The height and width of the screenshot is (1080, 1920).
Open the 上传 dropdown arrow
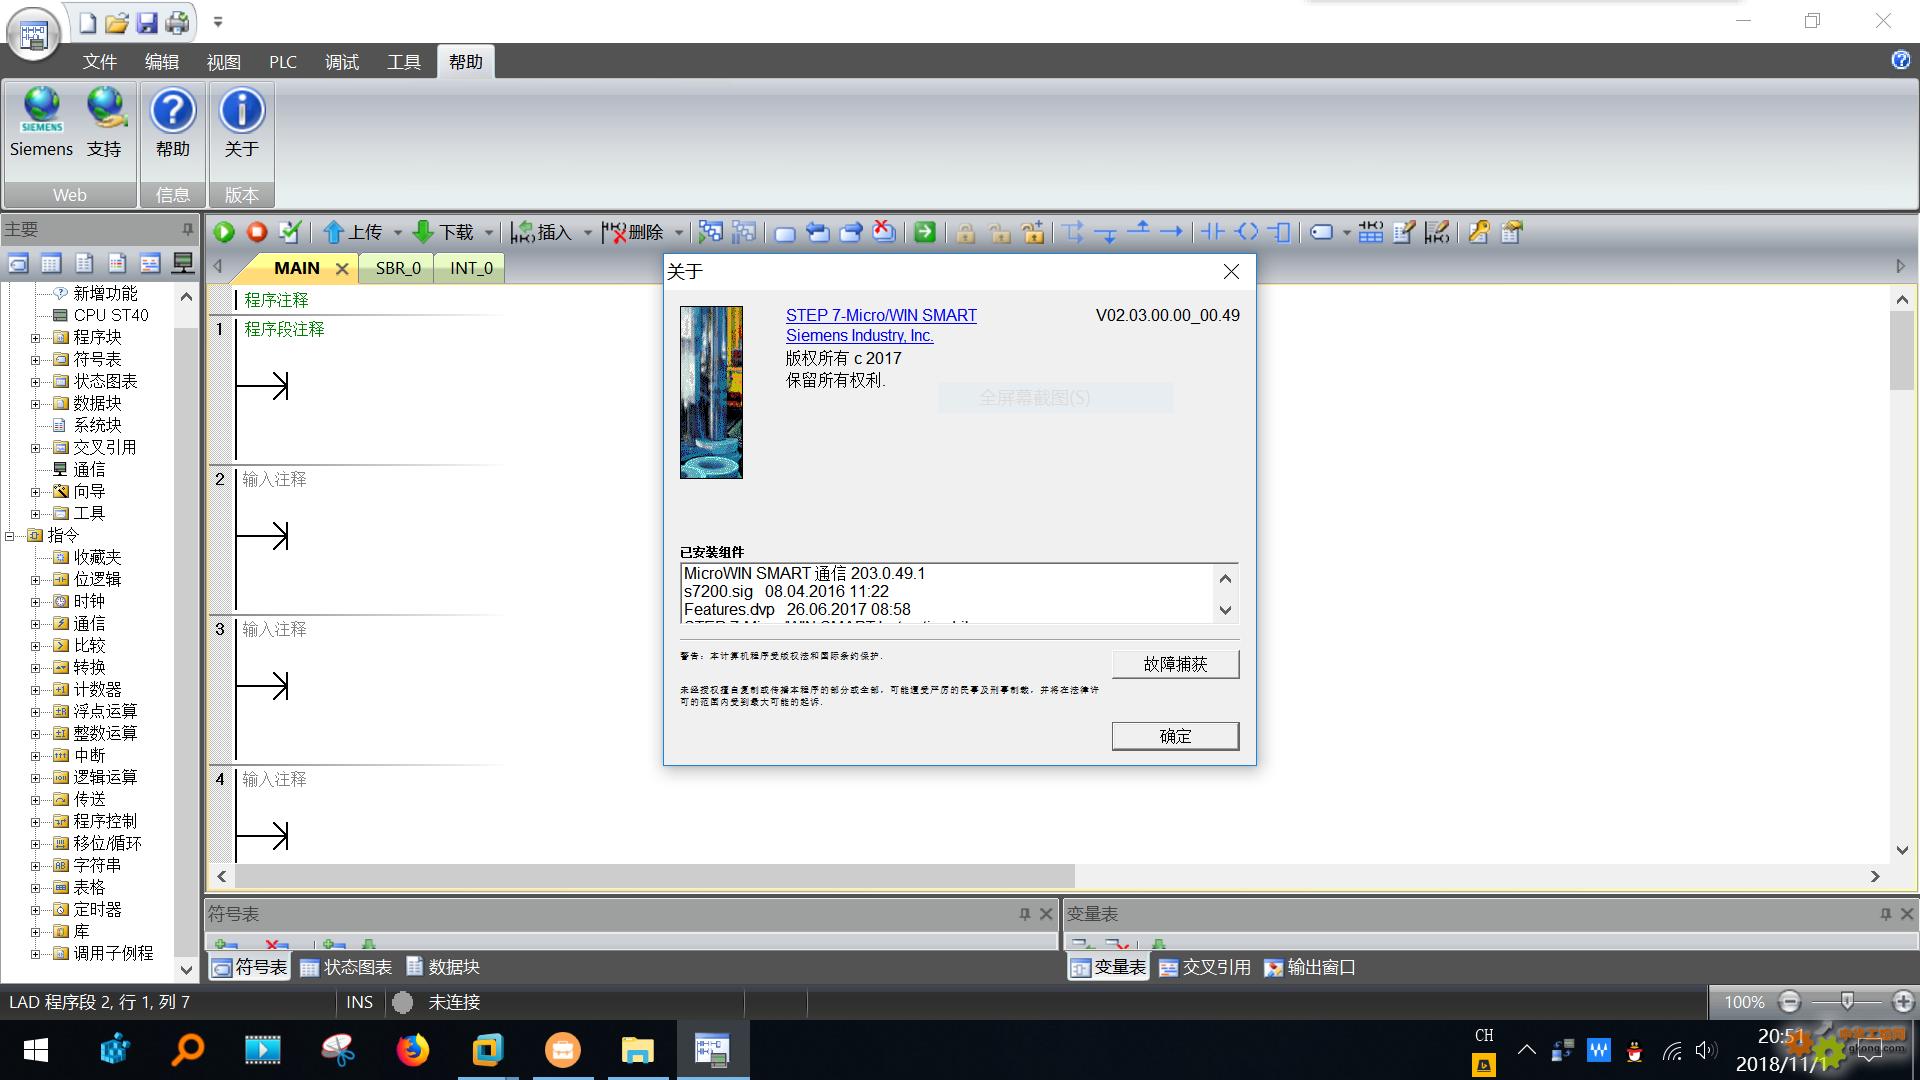click(x=397, y=233)
